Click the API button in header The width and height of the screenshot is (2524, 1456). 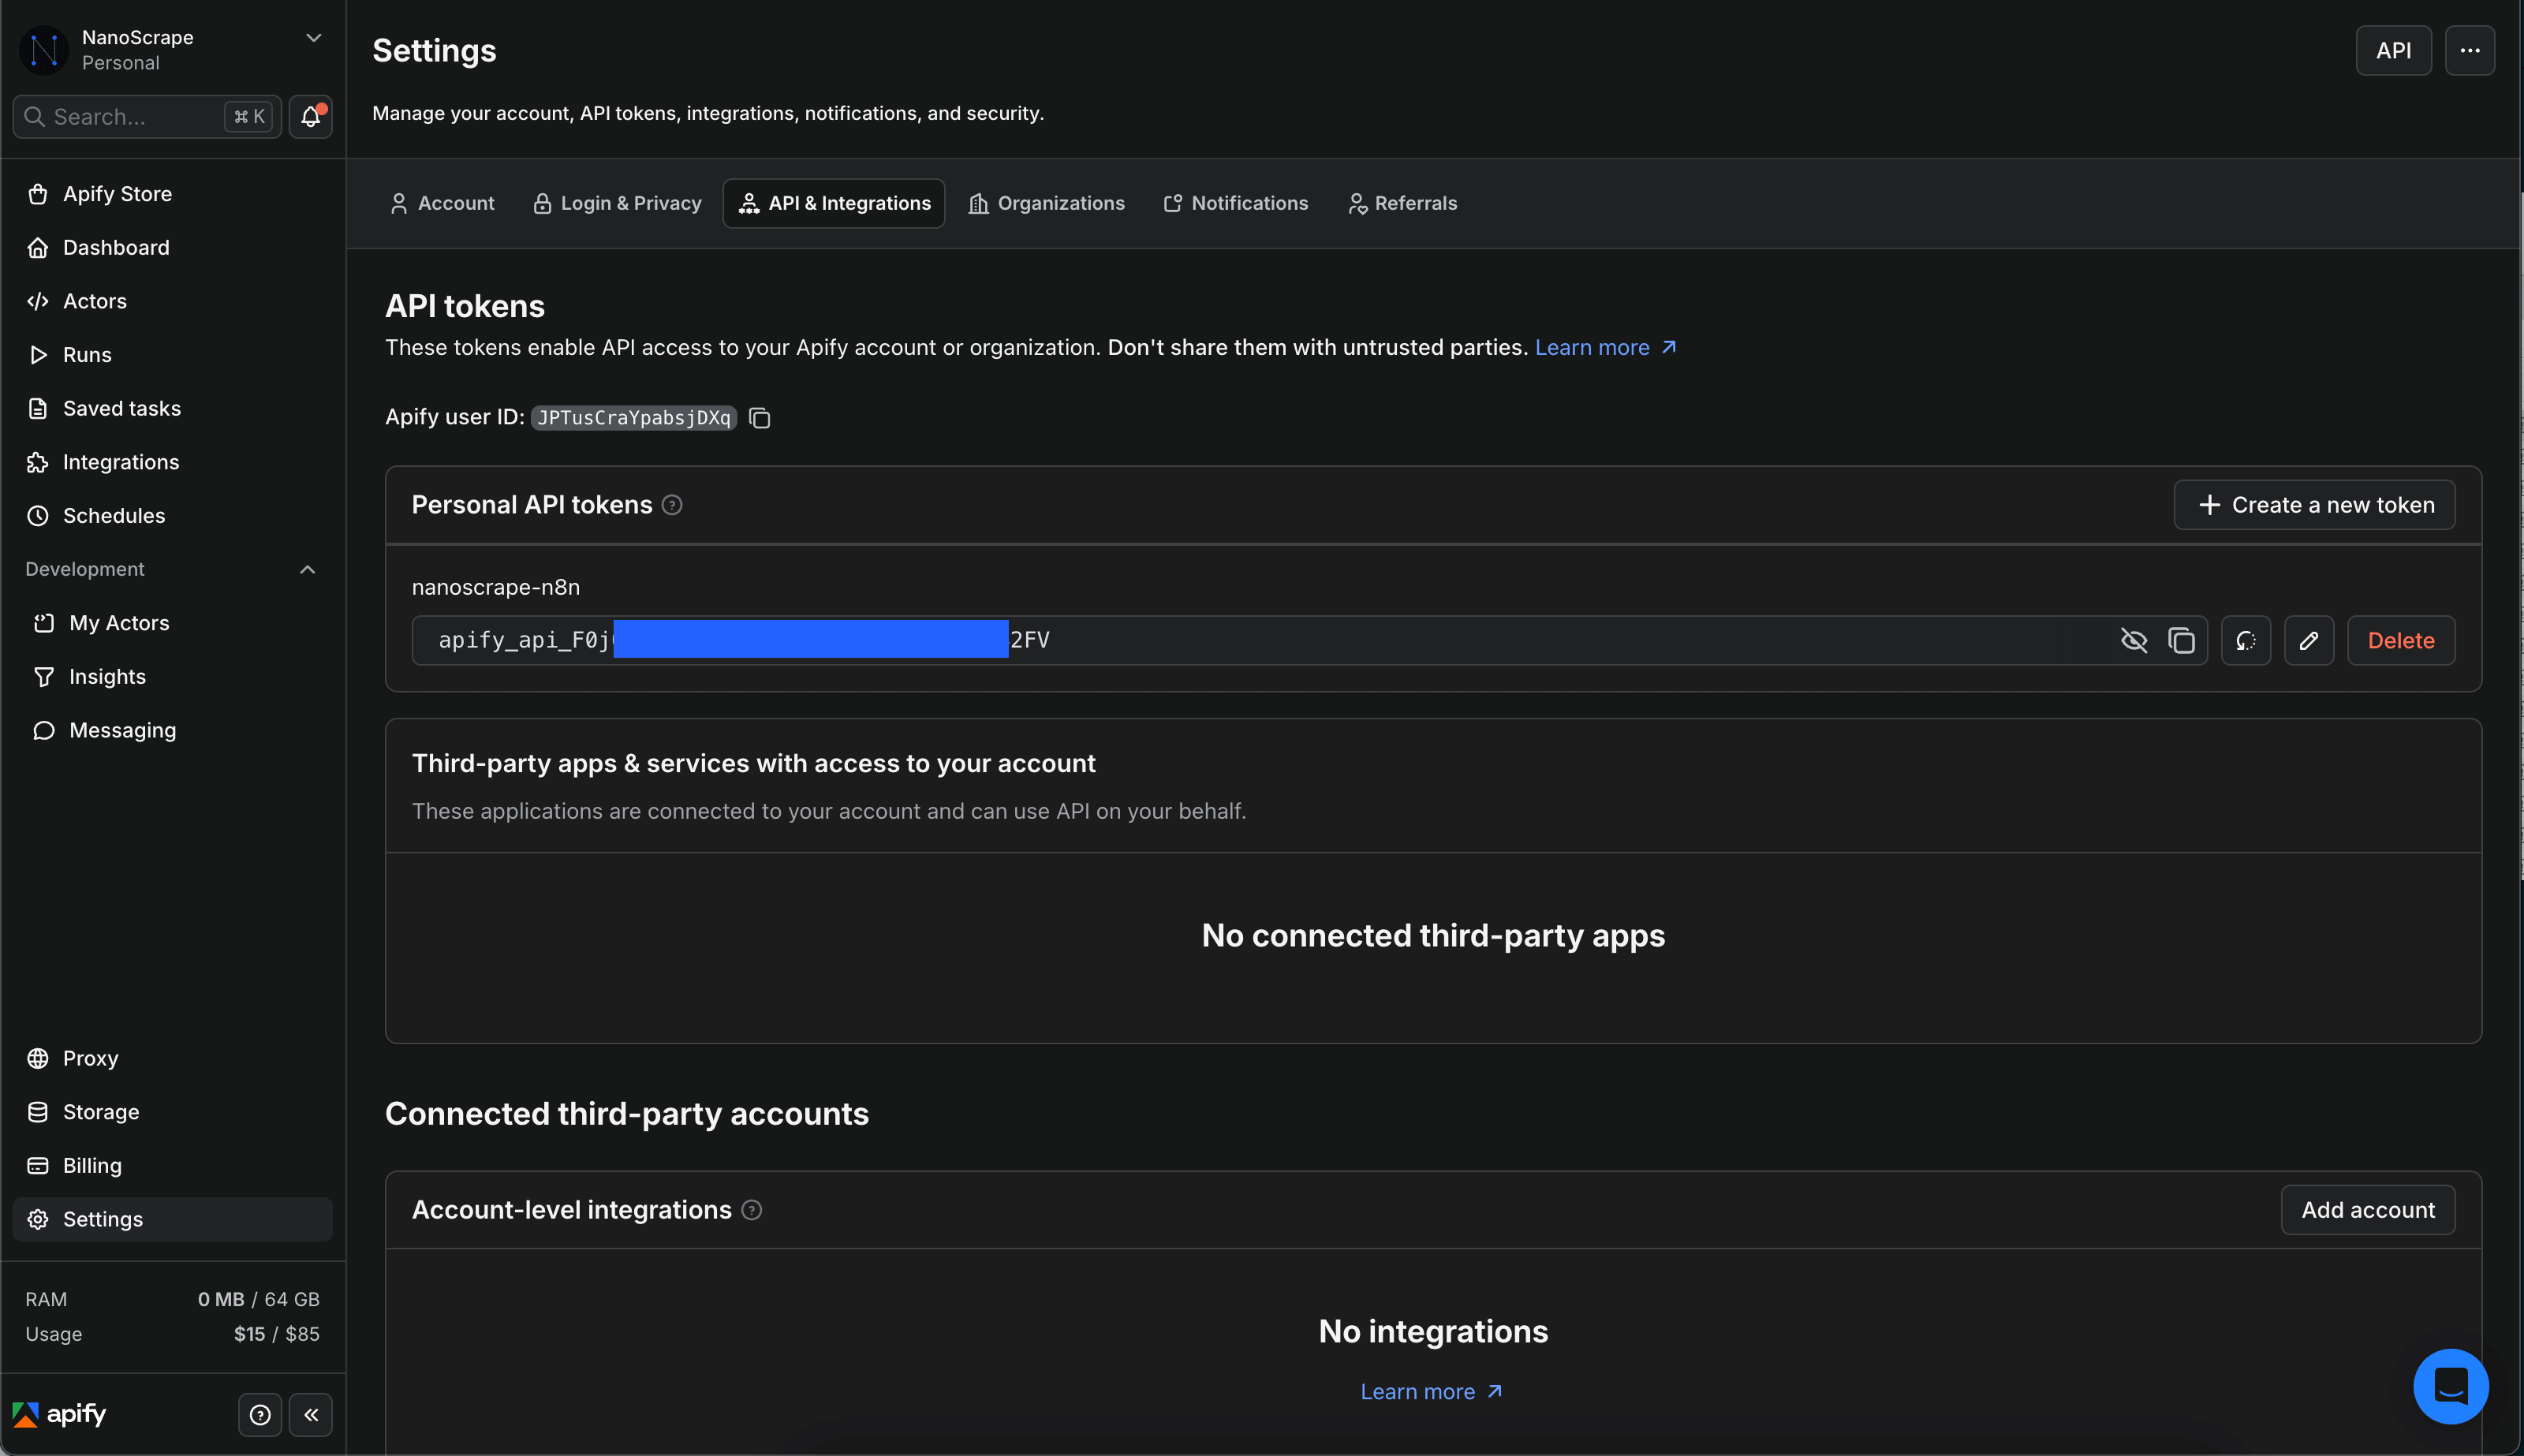[x=2393, y=50]
